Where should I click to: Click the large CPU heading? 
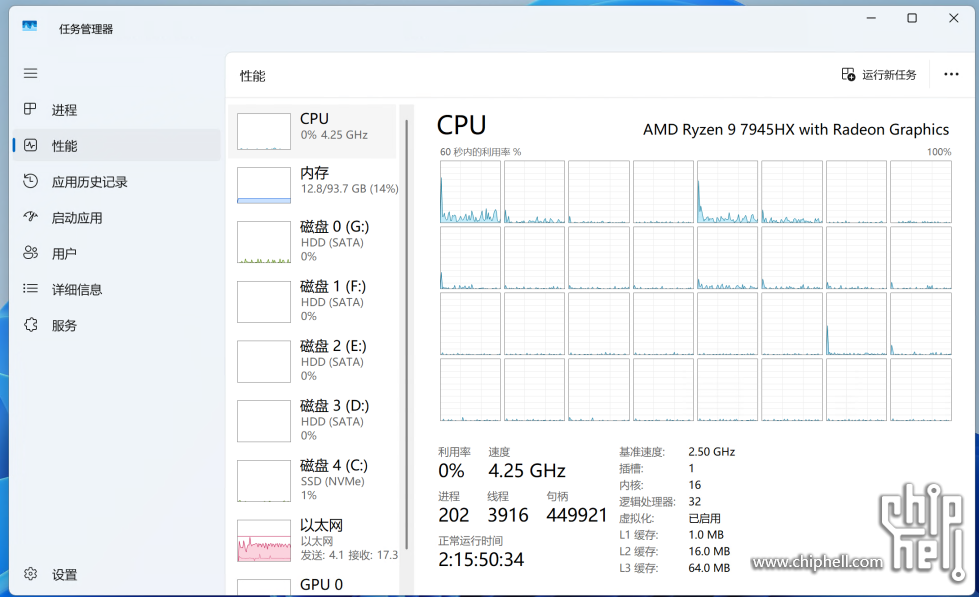coord(461,126)
